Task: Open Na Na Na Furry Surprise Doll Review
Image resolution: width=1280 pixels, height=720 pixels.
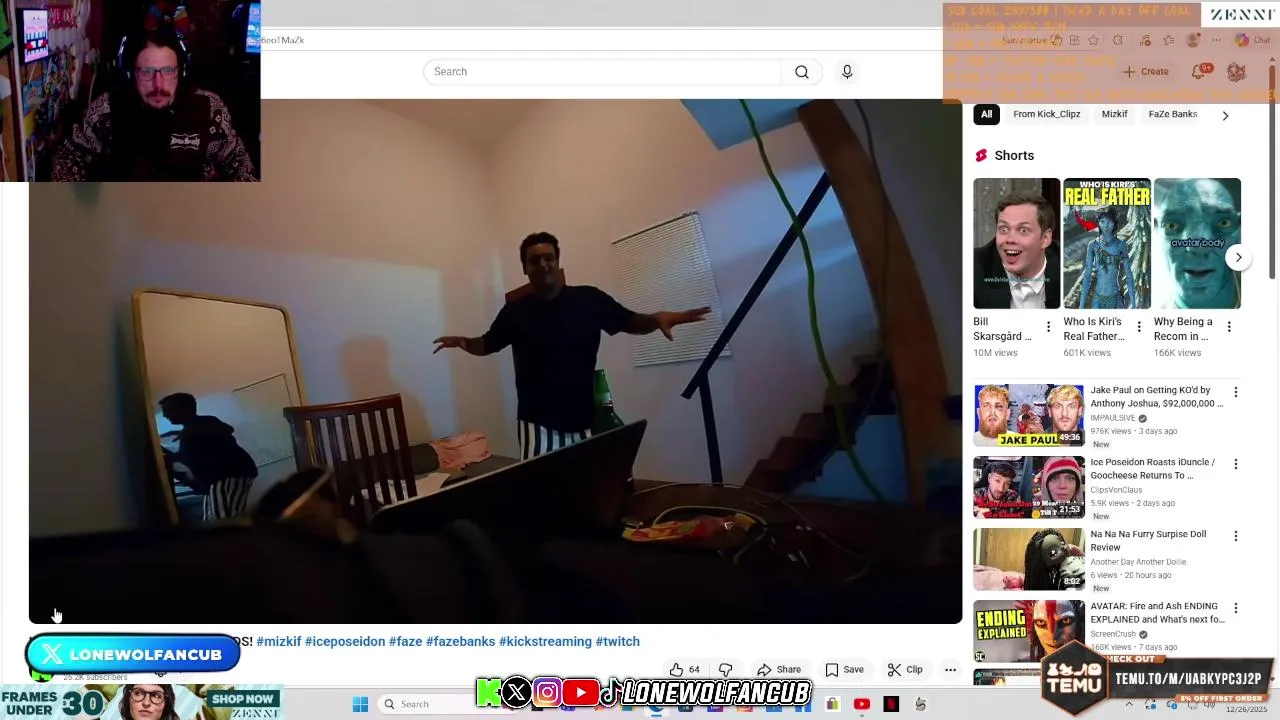Action: pos(1149,541)
